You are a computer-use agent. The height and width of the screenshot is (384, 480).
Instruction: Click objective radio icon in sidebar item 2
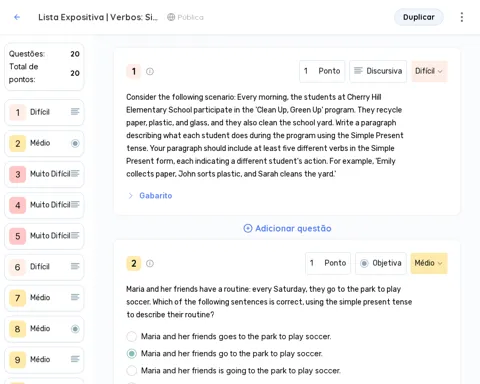click(x=75, y=143)
